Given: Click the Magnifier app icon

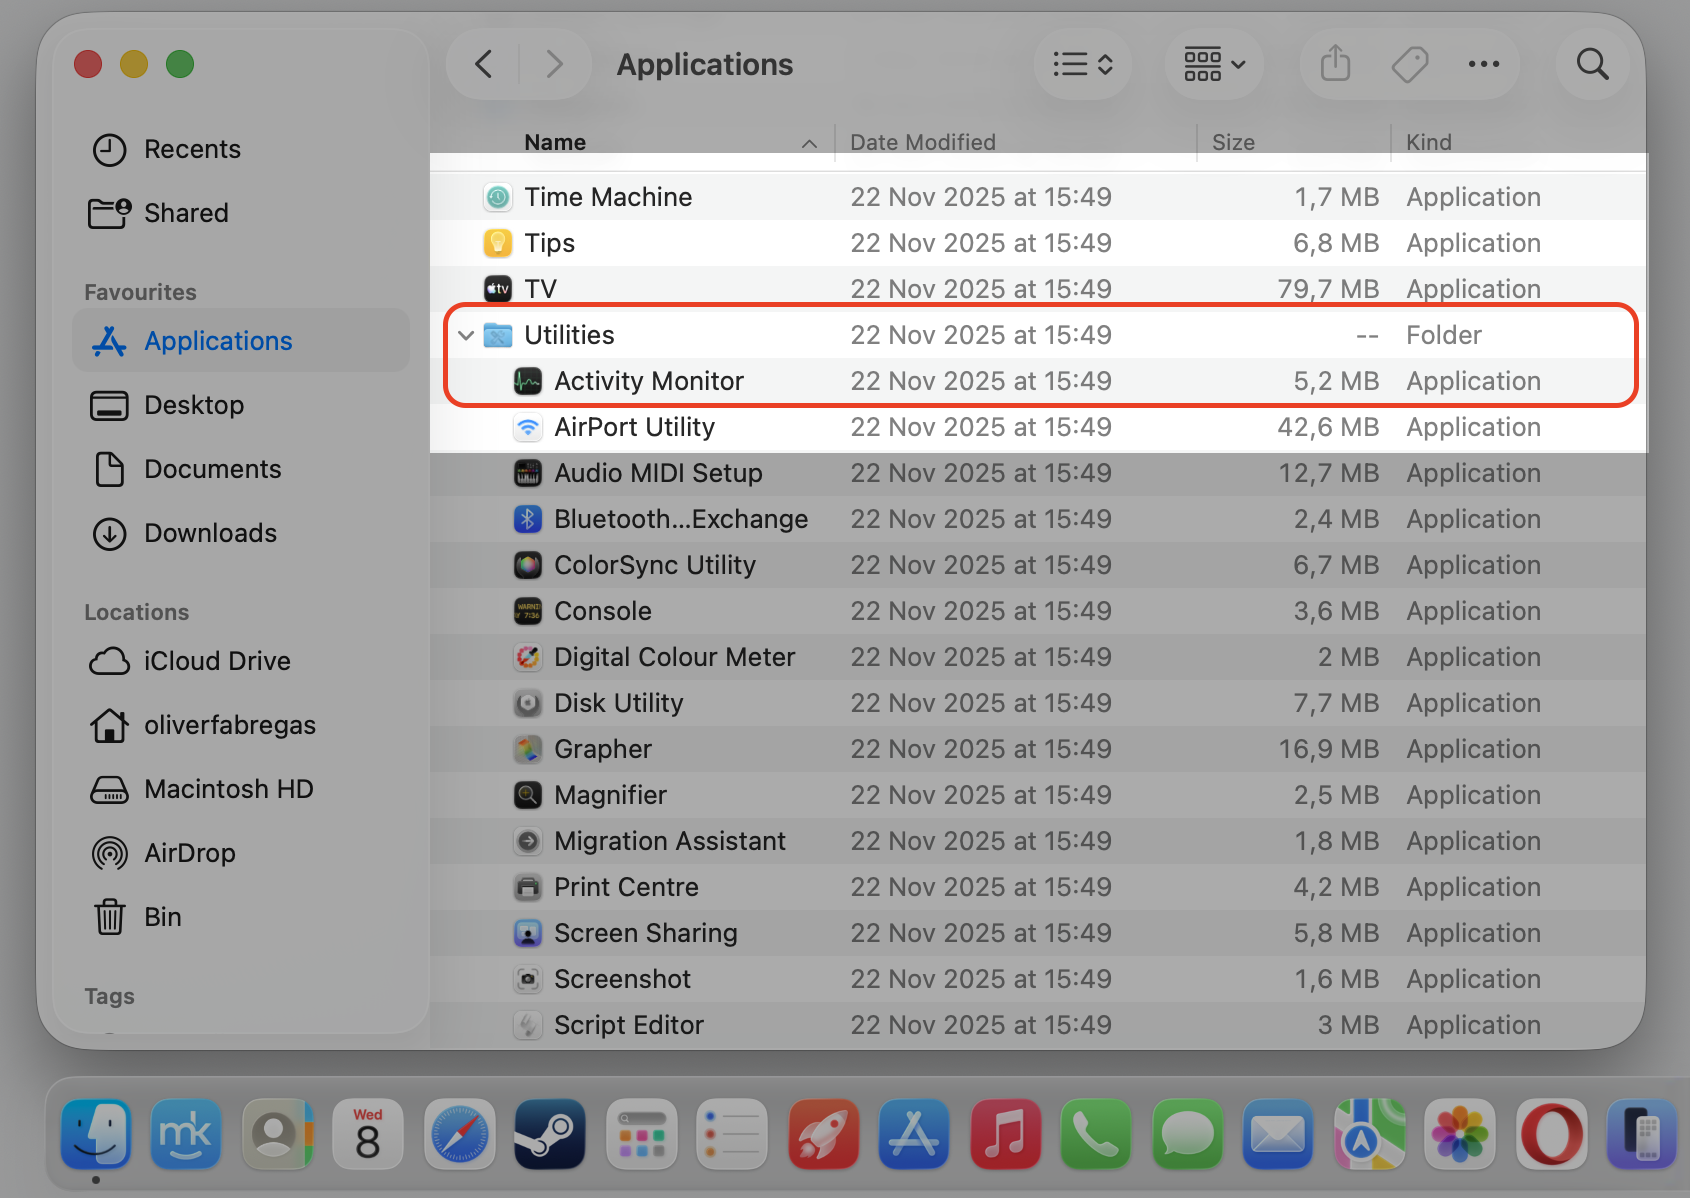Looking at the screenshot, I should tap(528, 795).
